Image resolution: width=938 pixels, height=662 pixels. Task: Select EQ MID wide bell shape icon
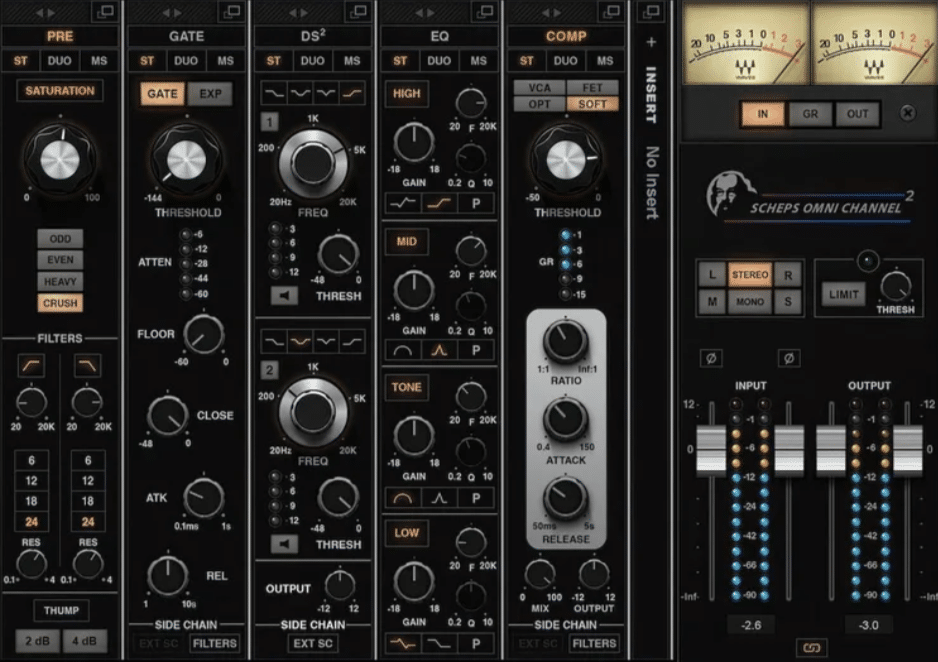403,350
